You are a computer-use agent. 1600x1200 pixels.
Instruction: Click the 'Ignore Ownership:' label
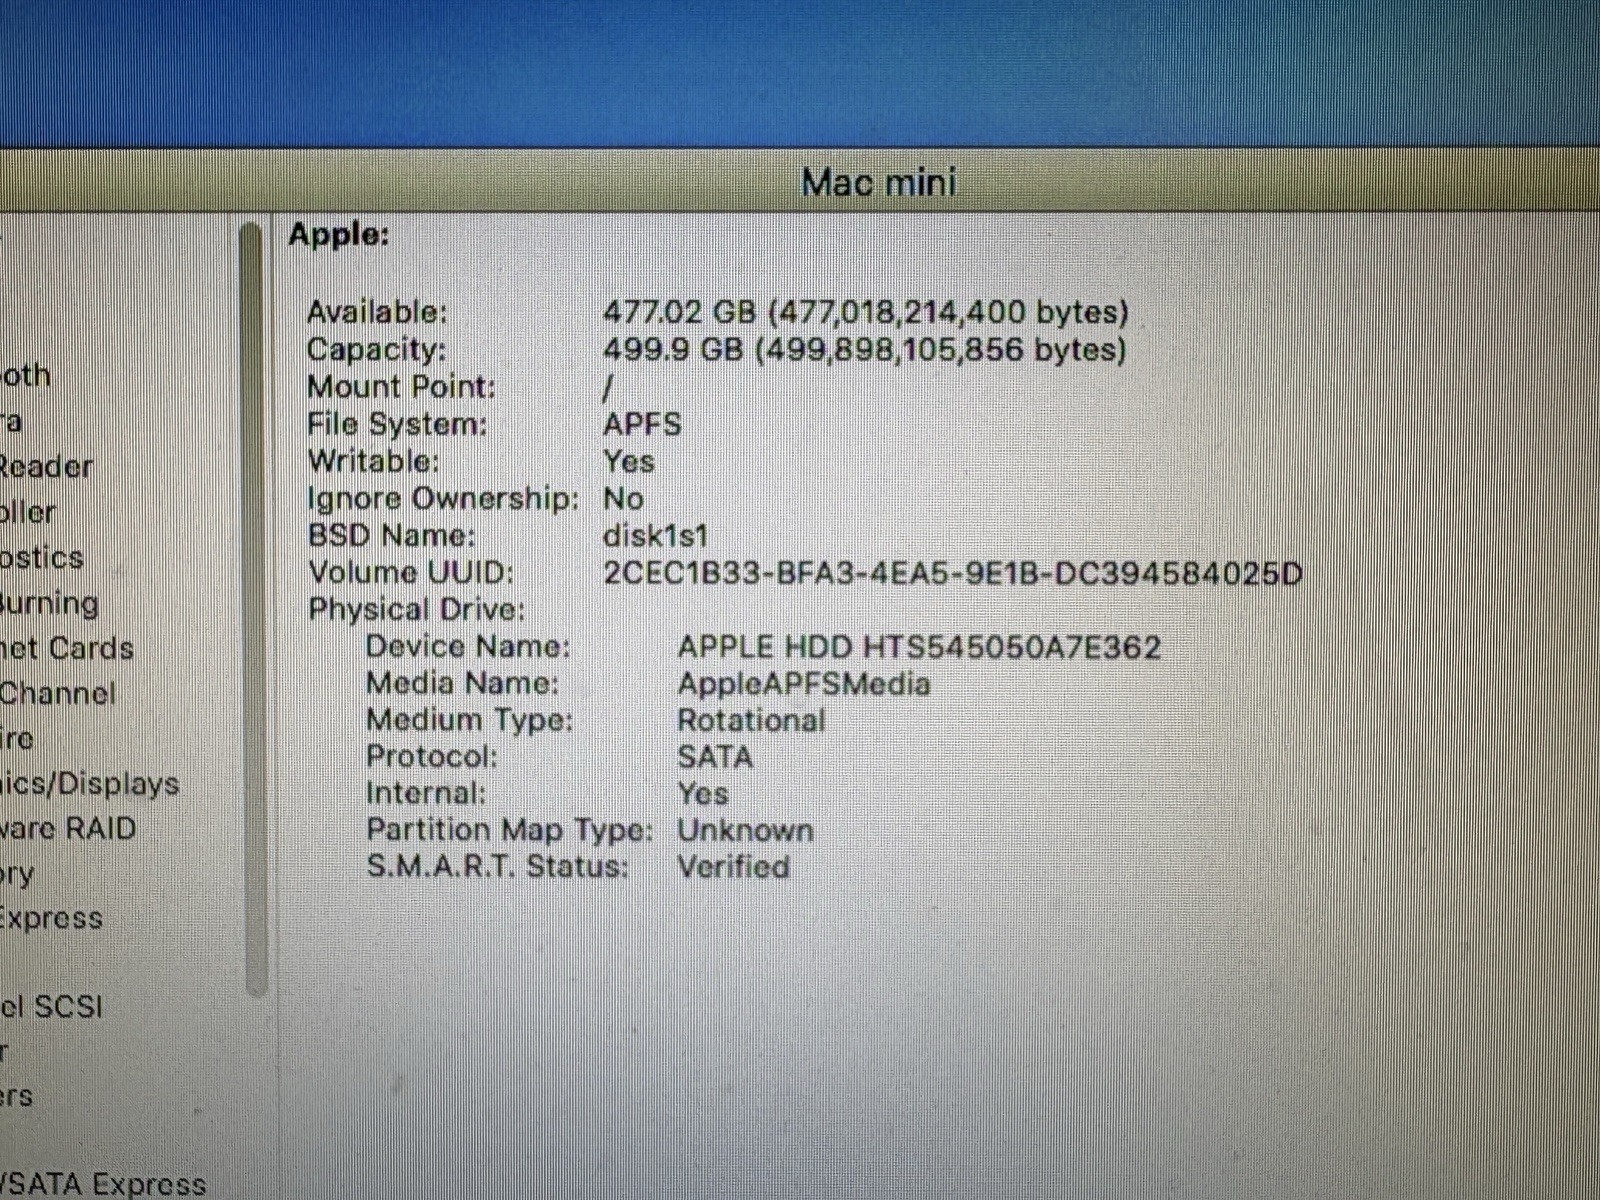443,498
